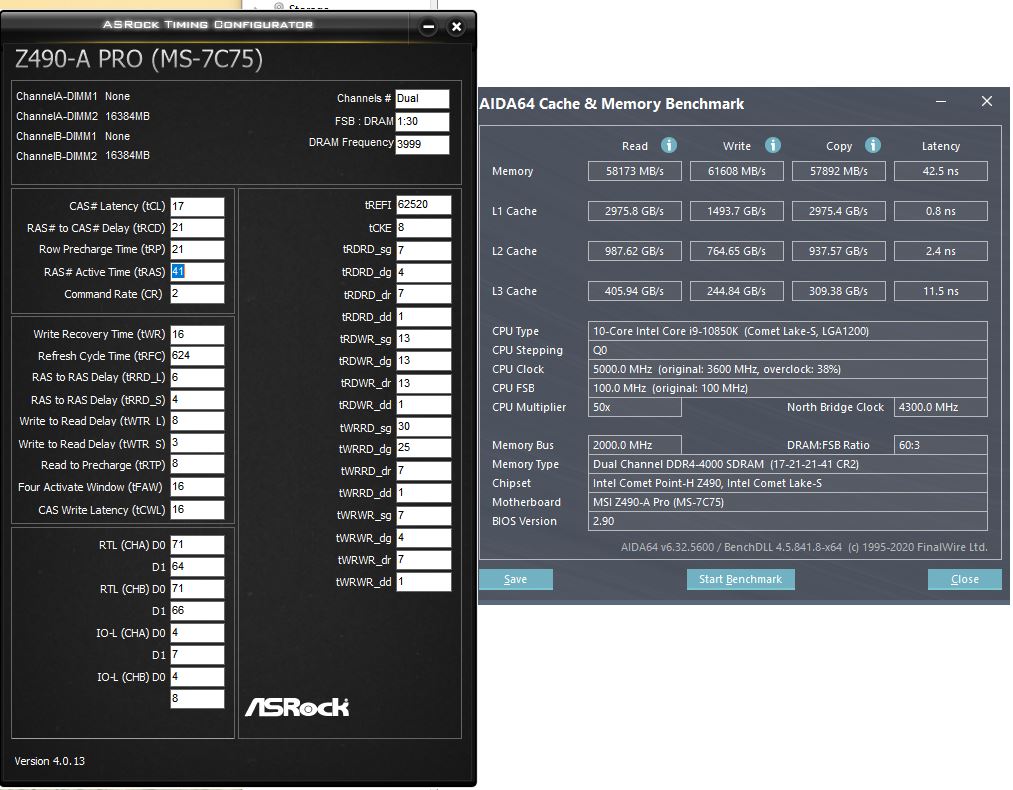Click the Refresh Cycle Time (tRFC) field
Screen dimensions: 1013x790
(x=197, y=356)
